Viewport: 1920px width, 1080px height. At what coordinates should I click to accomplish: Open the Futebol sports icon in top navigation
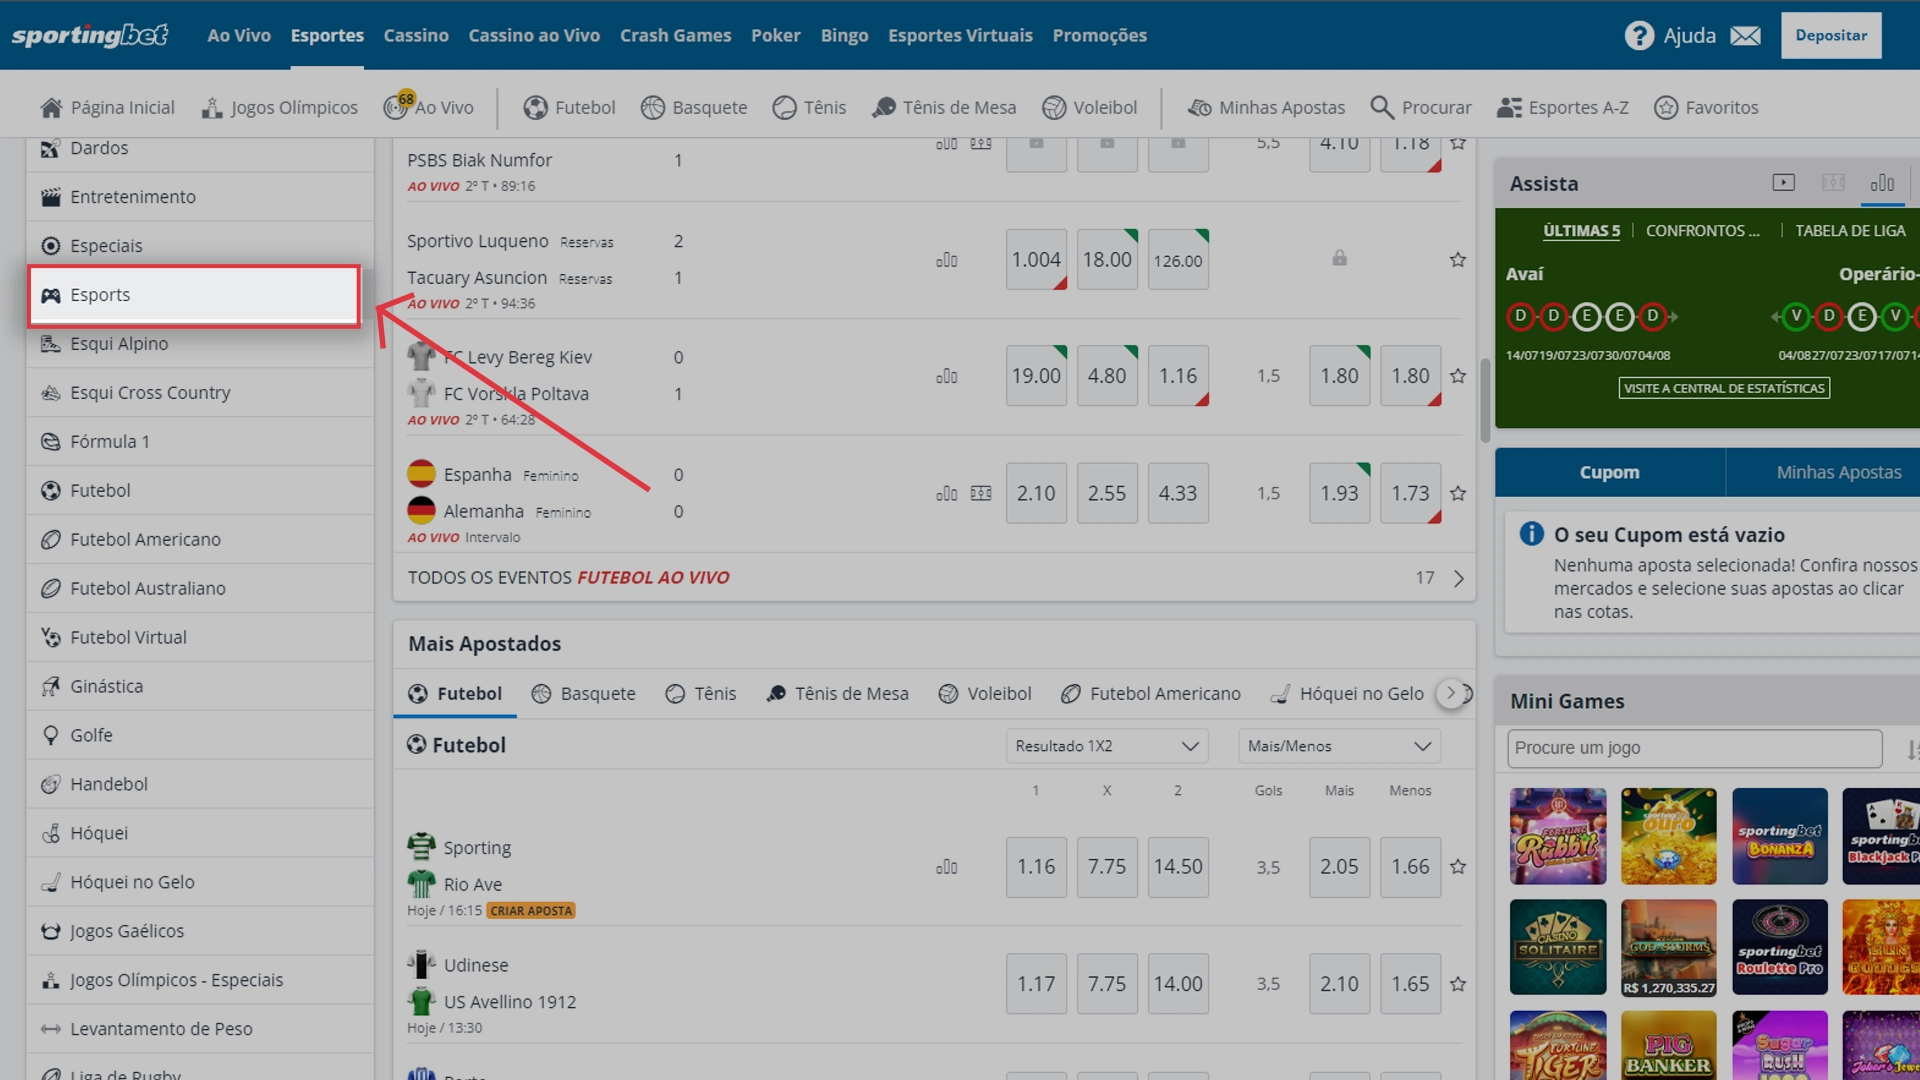click(568, 107)
